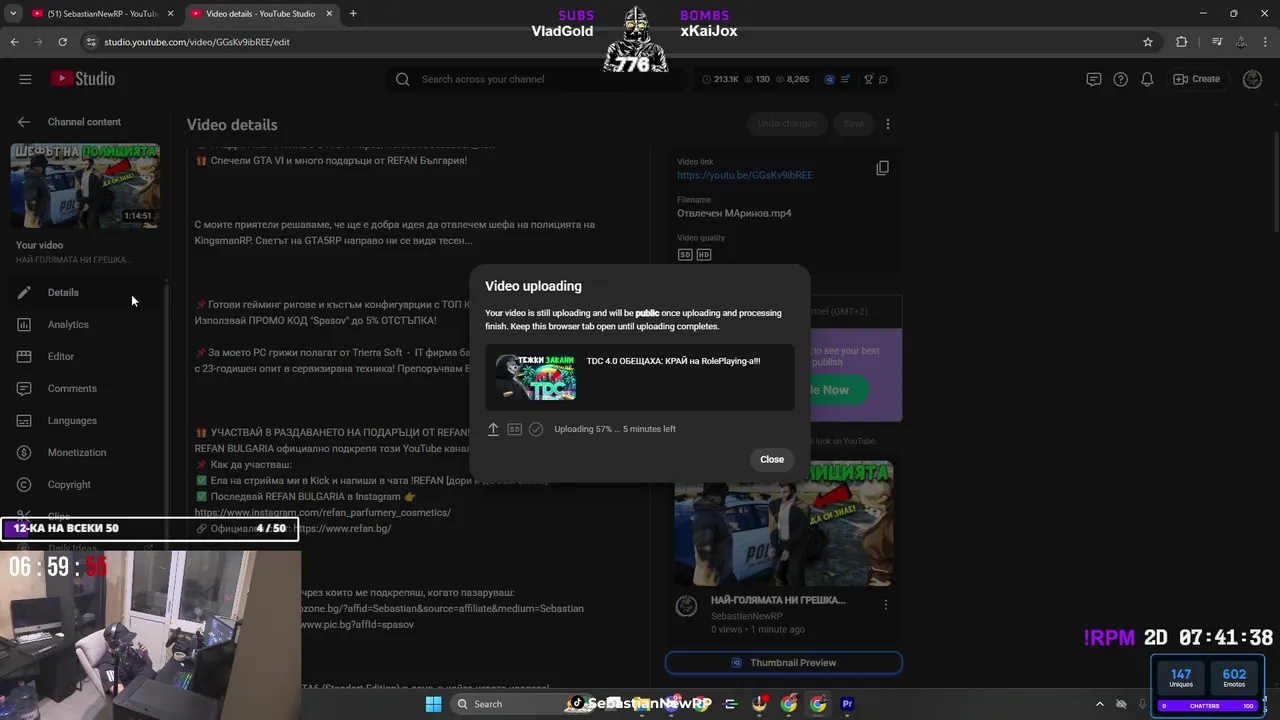This screenshot has width=1280, height=720.
Task: Open the youtu.be/GGsKv9ibREE video link
Action: [x=745, y=175]
